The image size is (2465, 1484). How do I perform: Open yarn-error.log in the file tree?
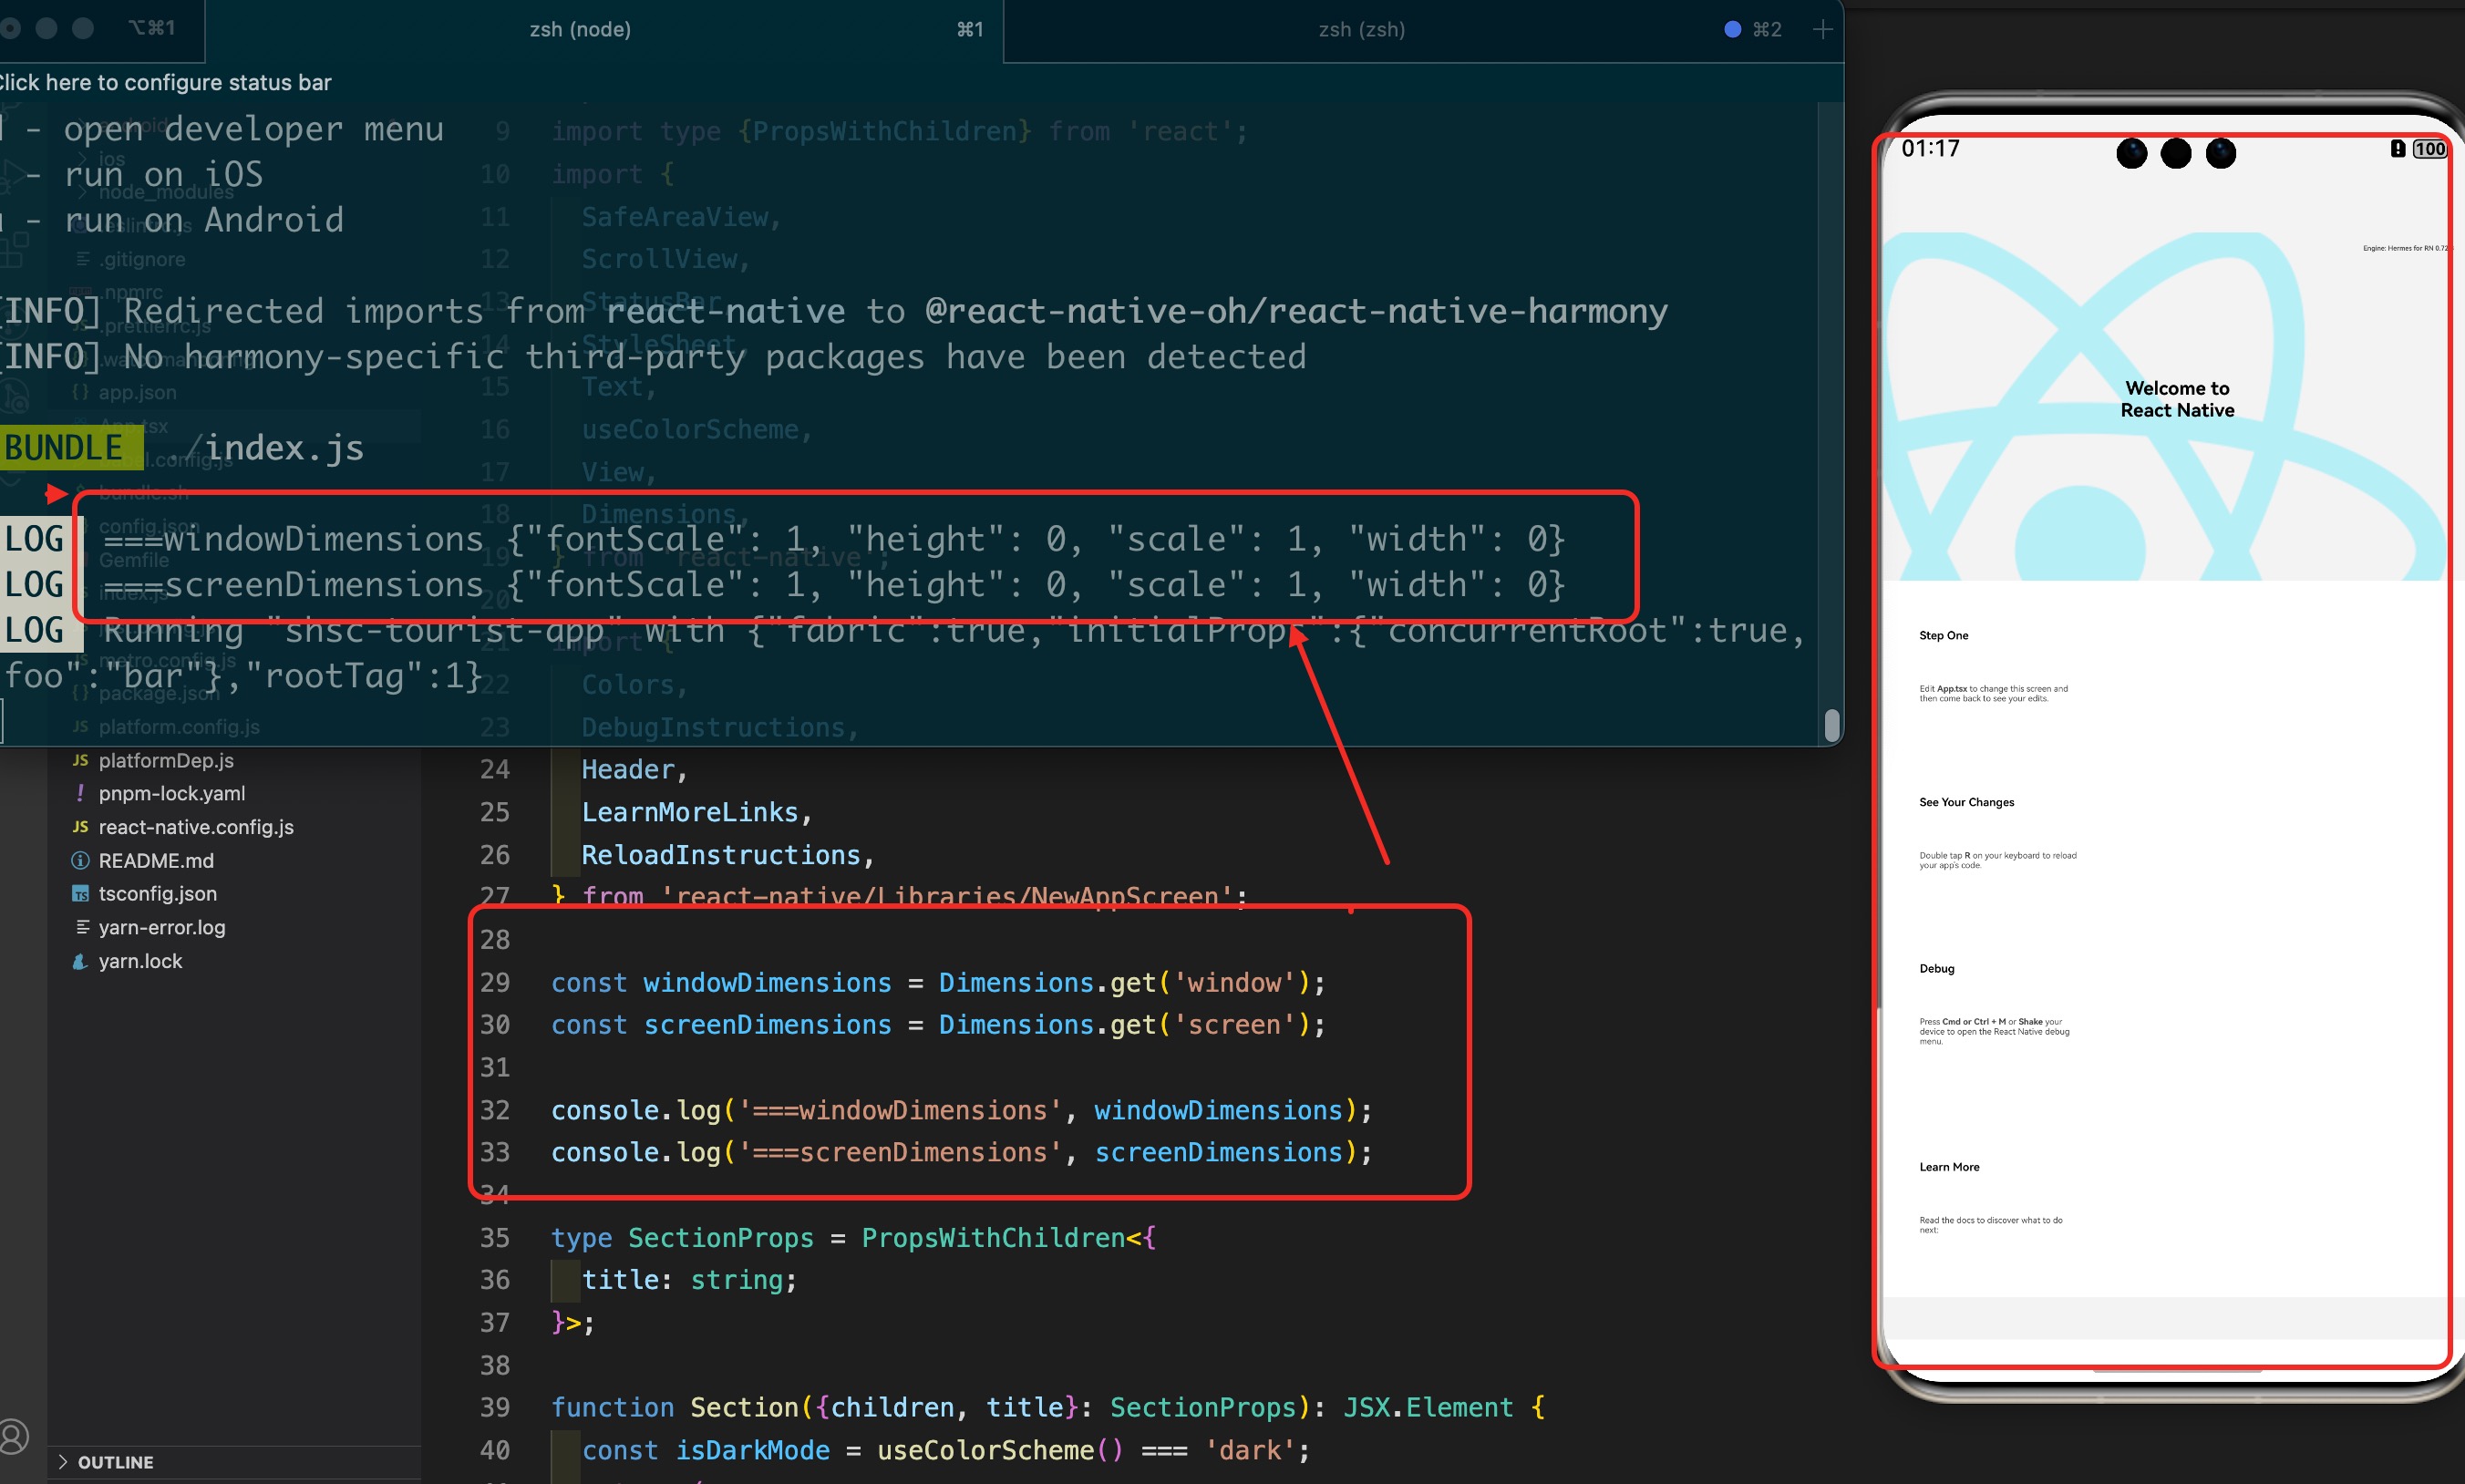pos(162,927)
